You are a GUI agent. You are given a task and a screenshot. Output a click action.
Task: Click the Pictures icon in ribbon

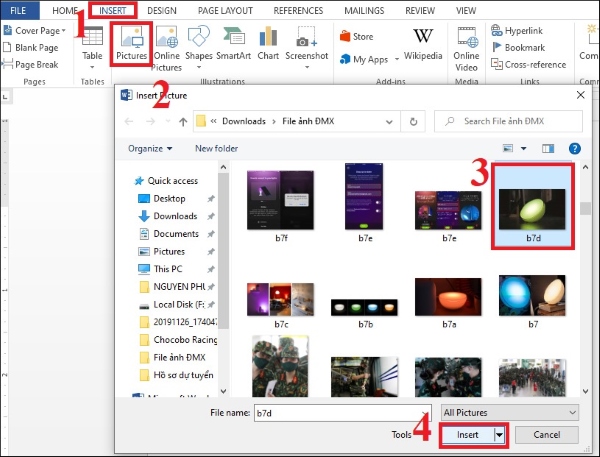(131, 42)
